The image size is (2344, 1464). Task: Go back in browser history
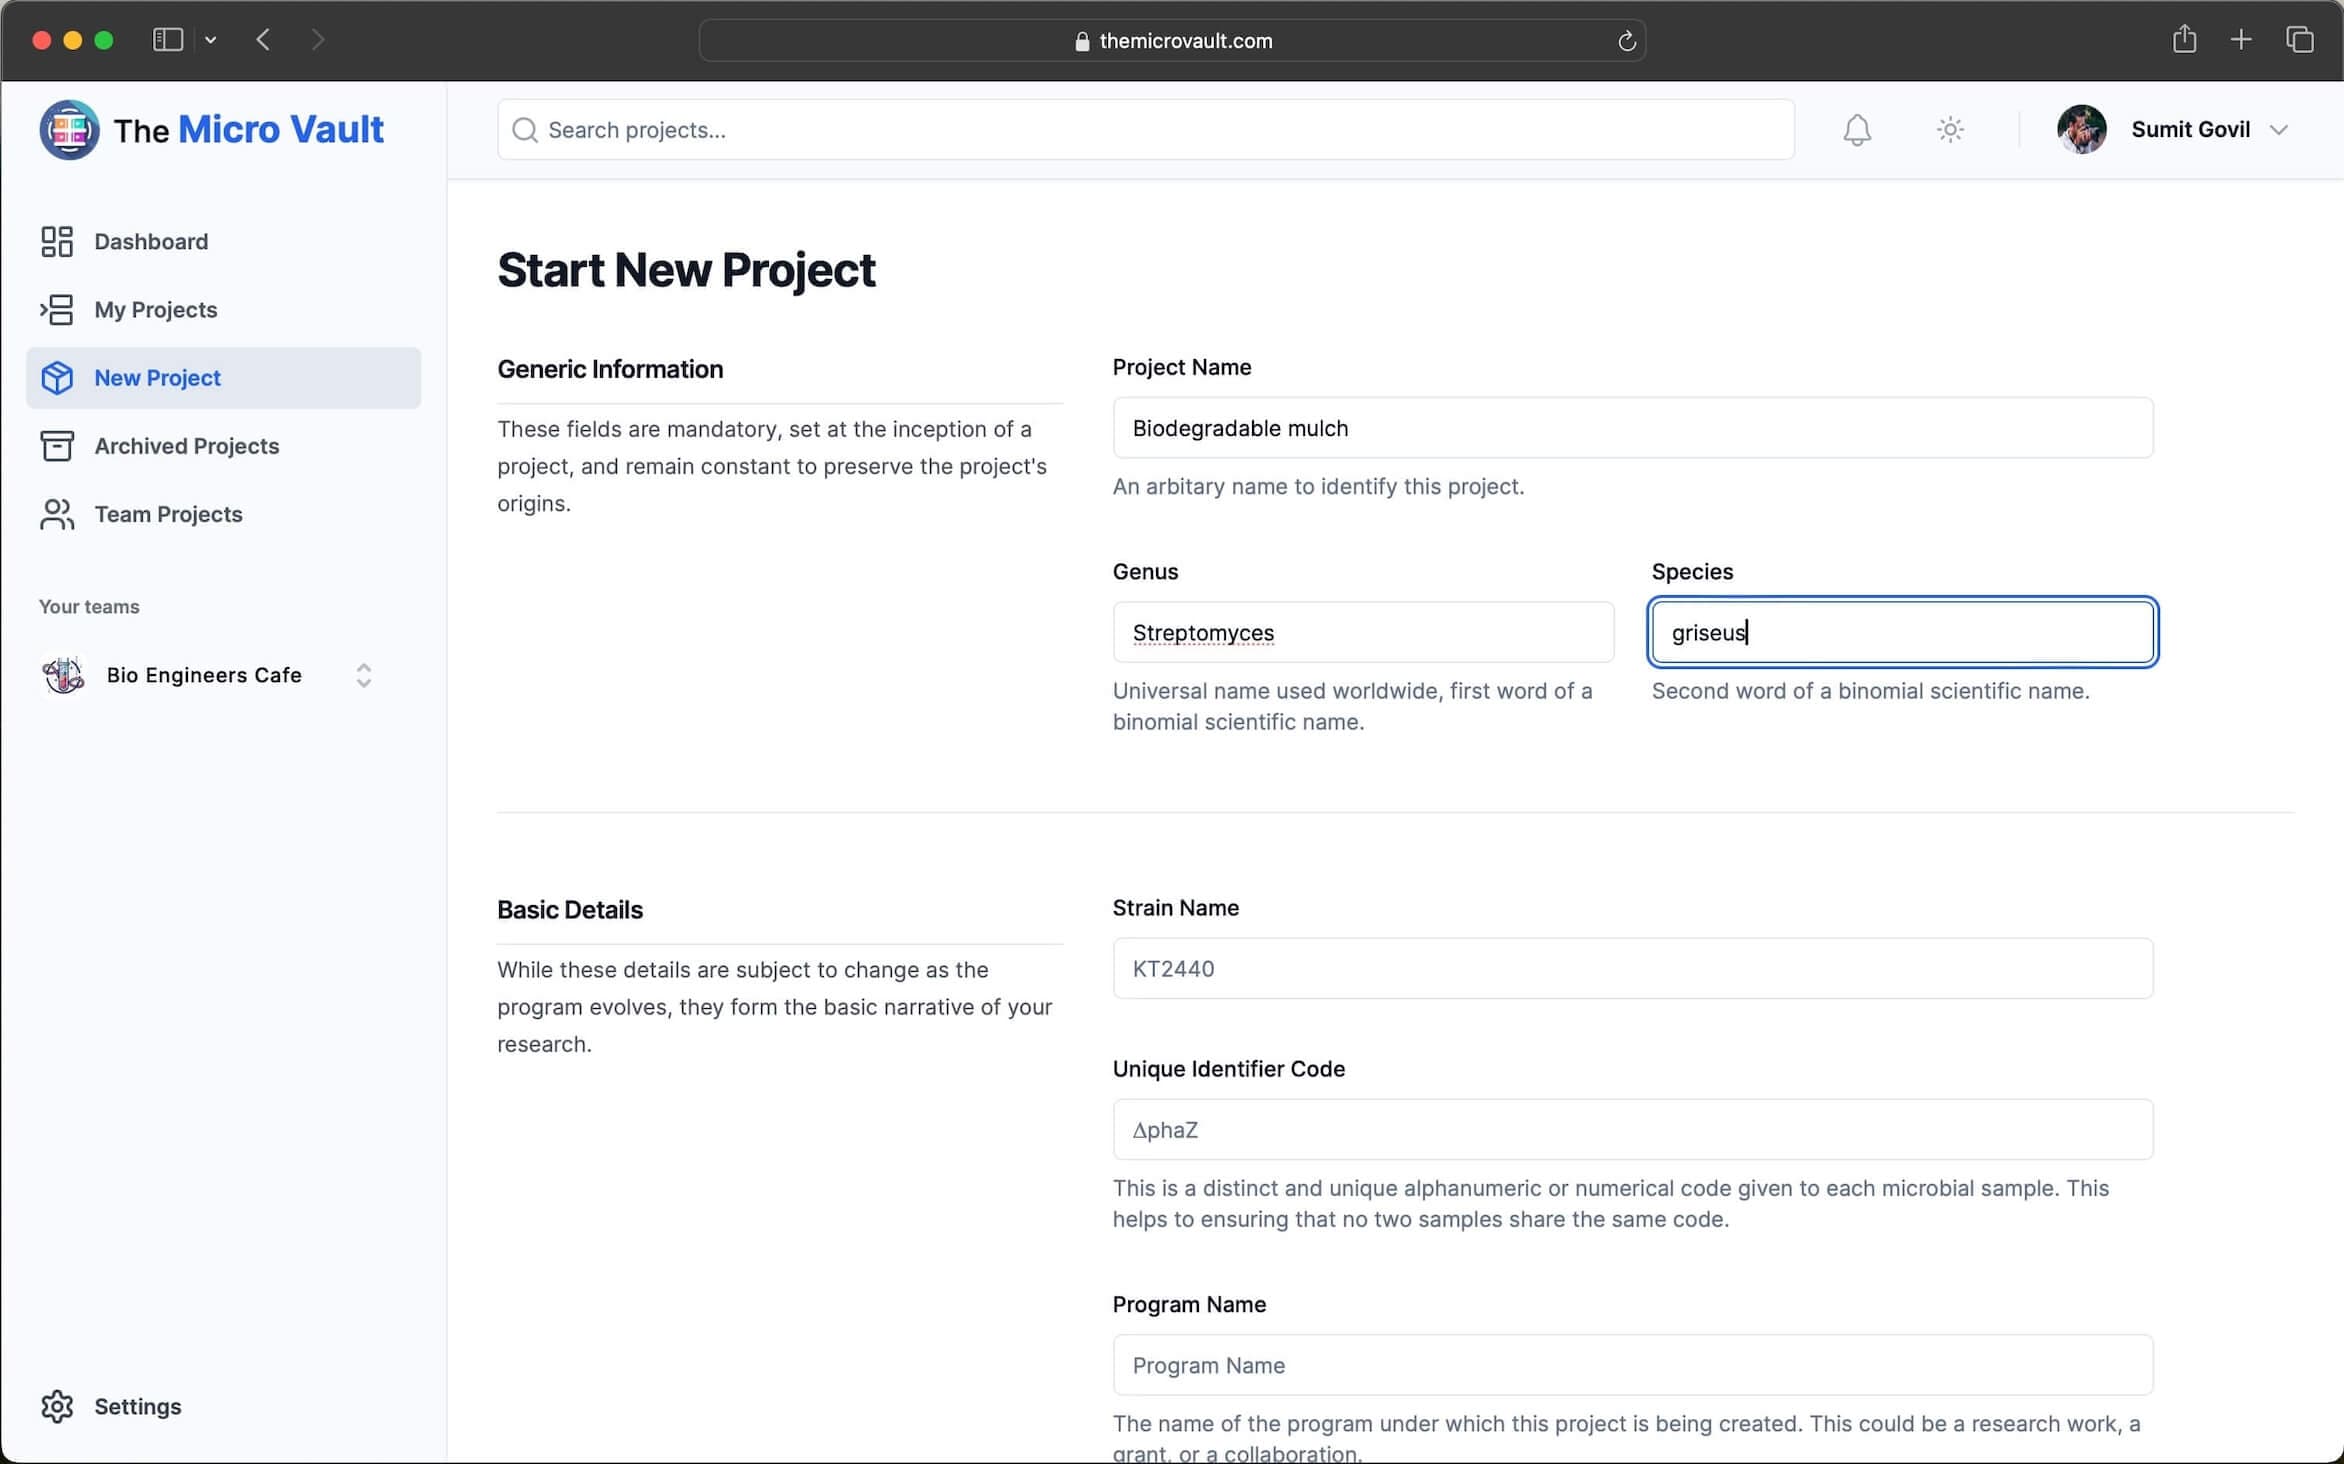pos(263,40)
